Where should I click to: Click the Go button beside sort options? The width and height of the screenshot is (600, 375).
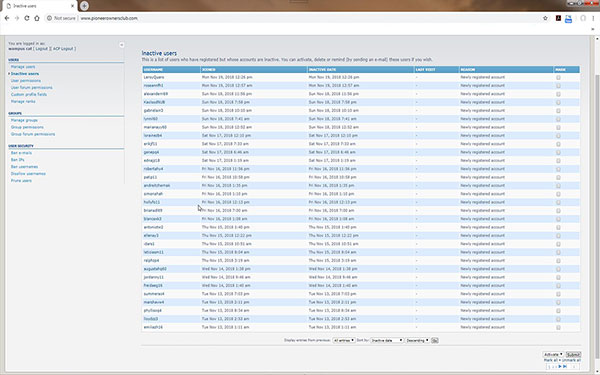click(x=435, y=340)
